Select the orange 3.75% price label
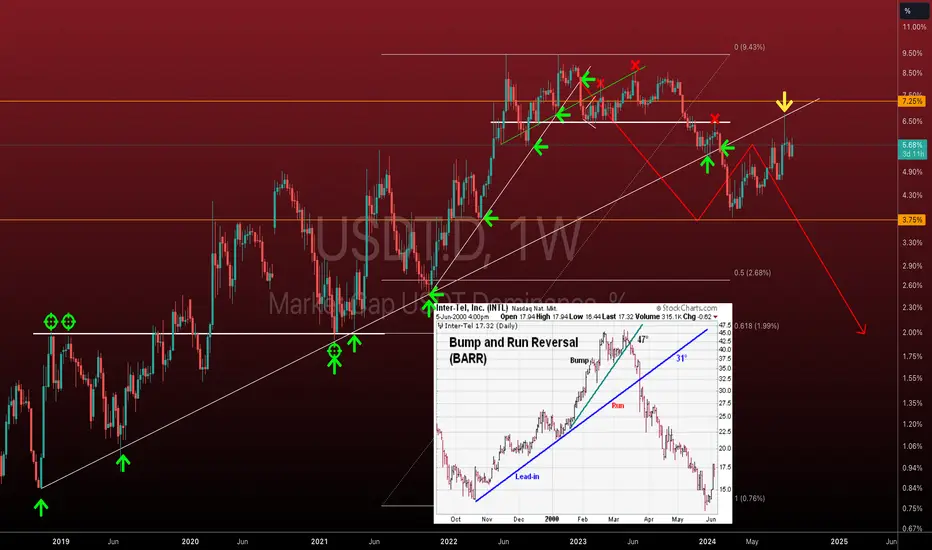The height and width of the screenshot is (550, 932). [x=912, y=220]
